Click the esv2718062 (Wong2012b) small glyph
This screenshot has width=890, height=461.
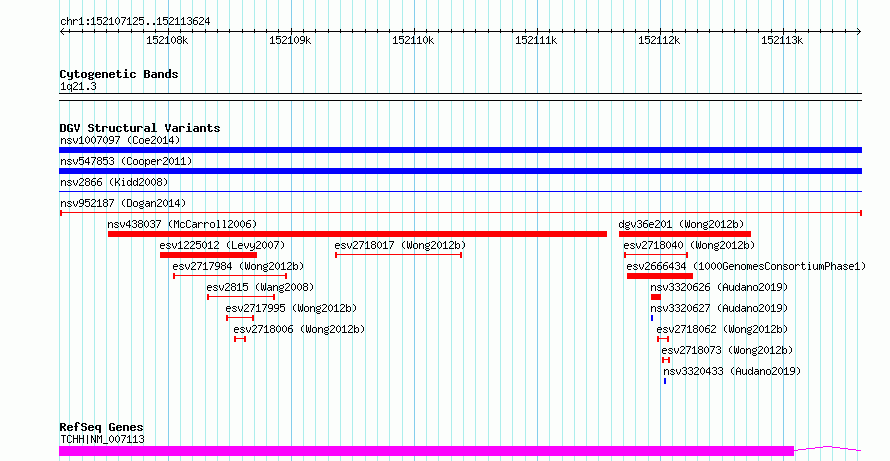(x=662, y=339)
